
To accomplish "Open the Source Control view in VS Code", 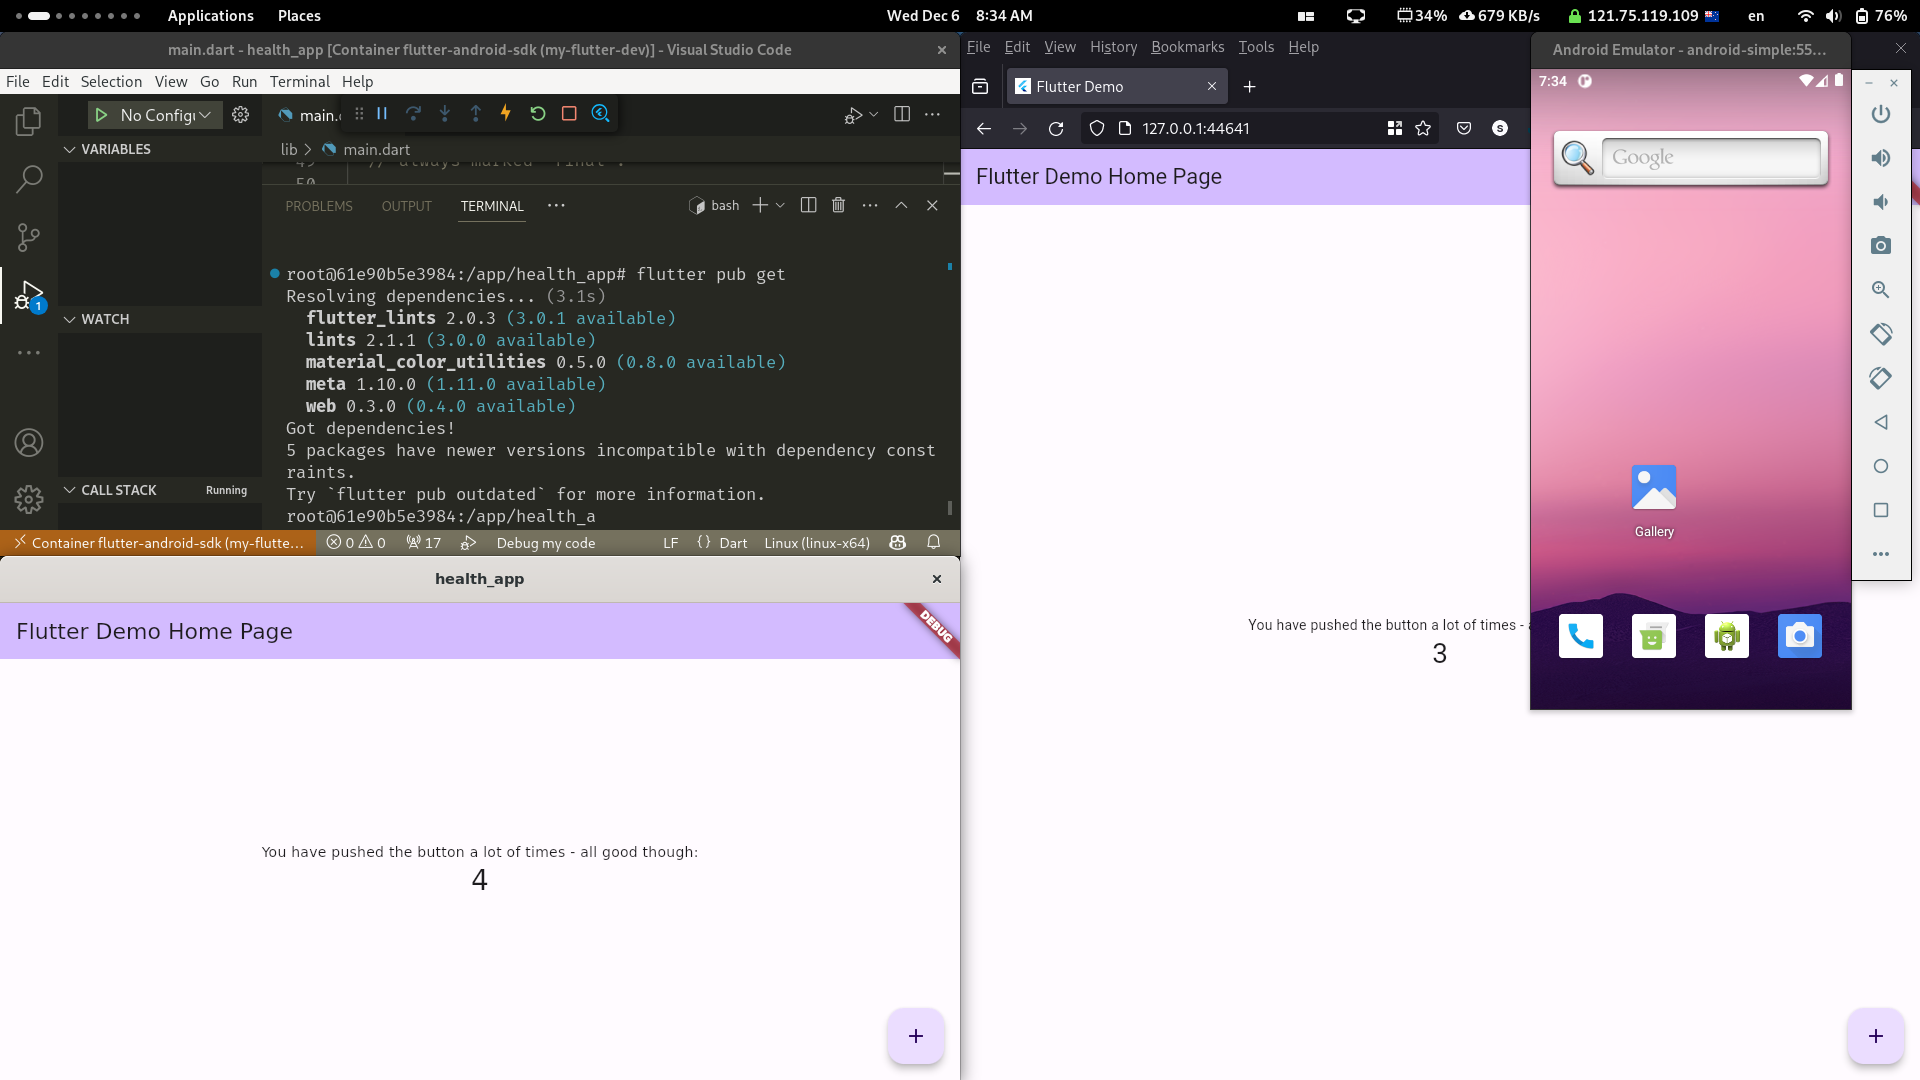I will point(29,237).
